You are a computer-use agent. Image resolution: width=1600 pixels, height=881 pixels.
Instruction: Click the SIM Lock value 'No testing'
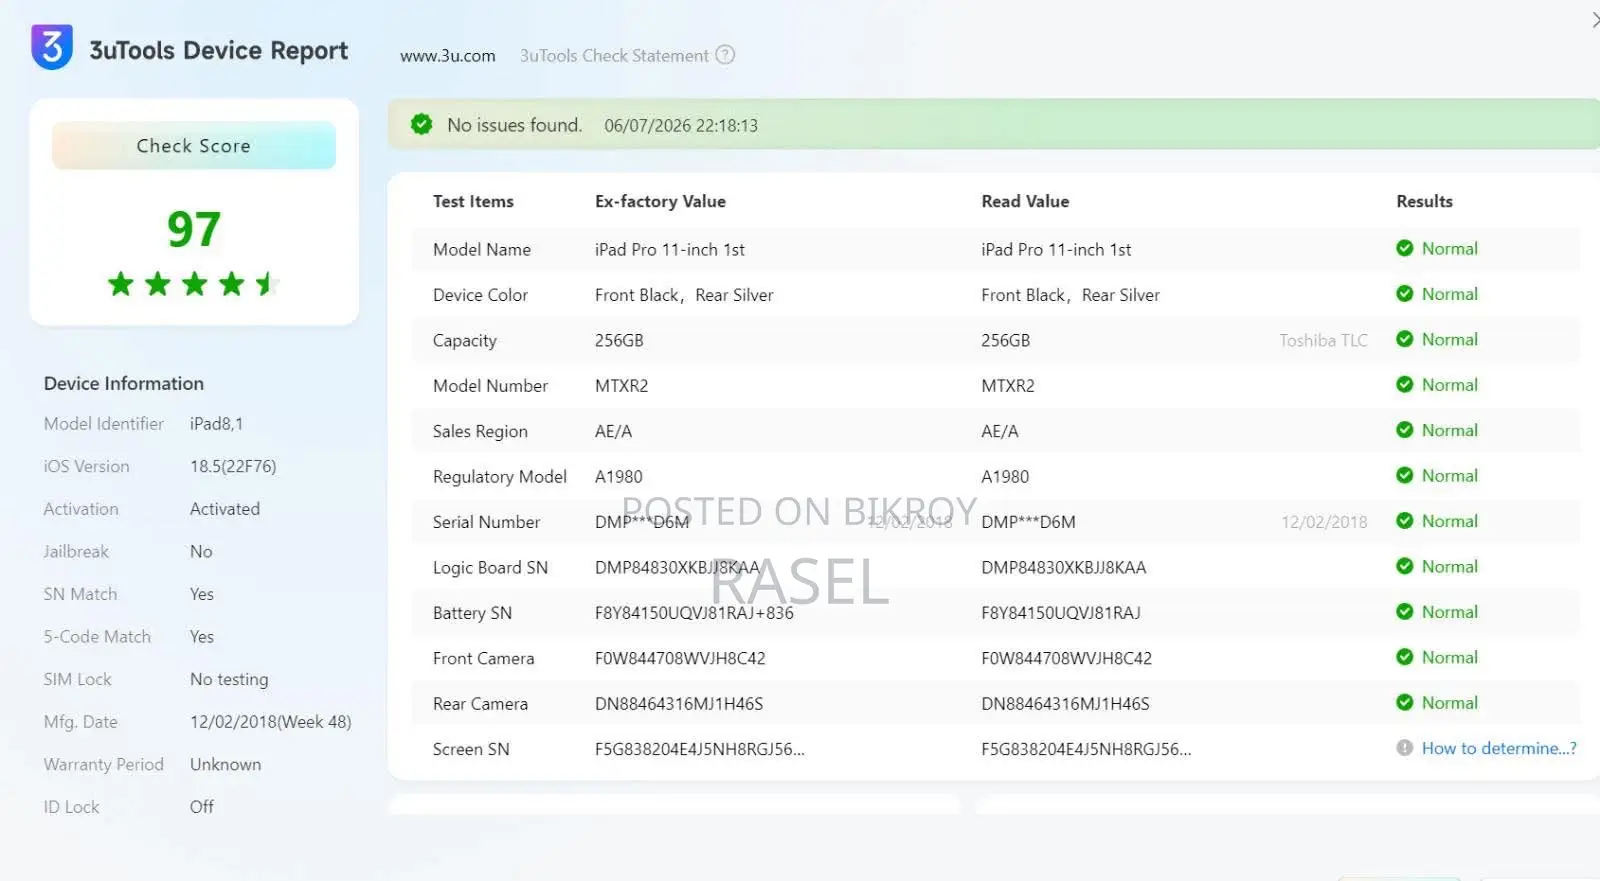coord(229,679)
